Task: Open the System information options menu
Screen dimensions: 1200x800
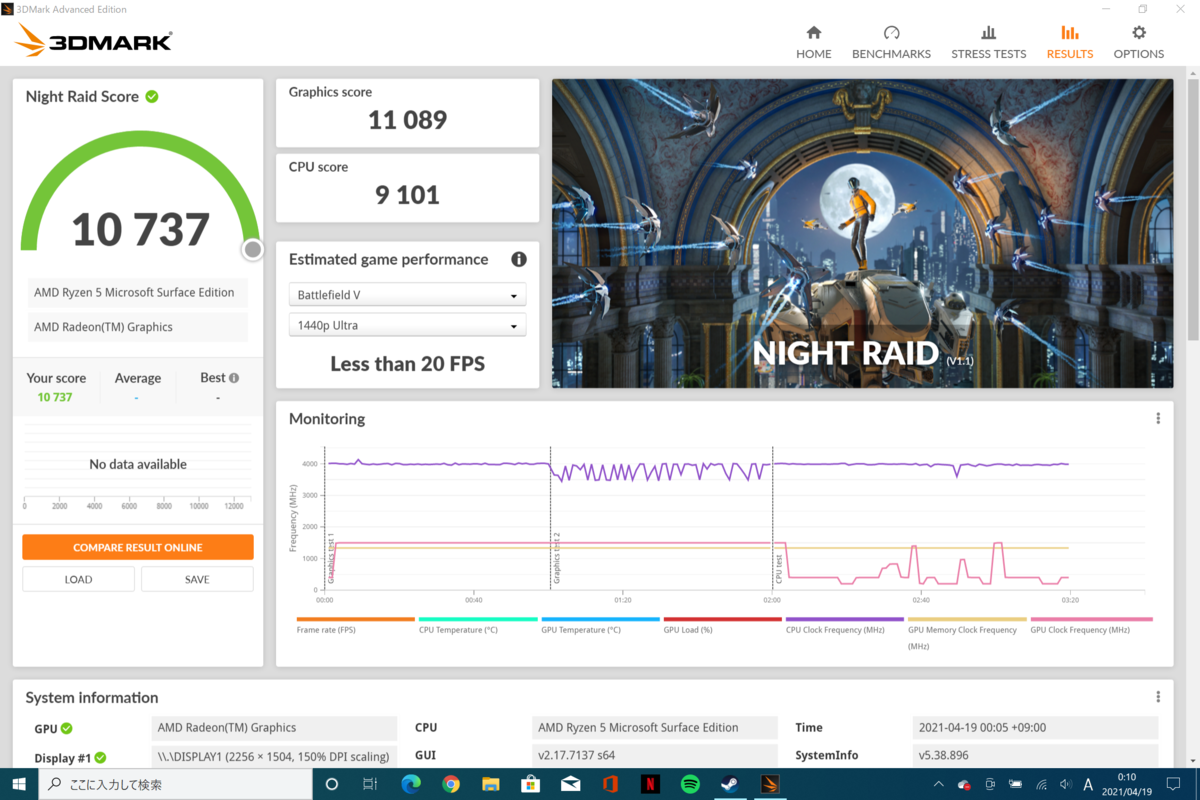Action: 1158,697
